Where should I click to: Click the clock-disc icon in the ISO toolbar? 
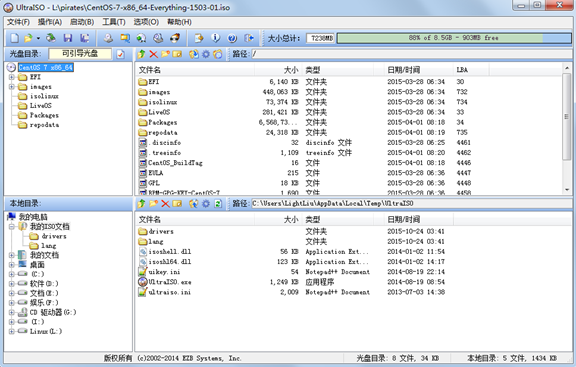pos(218,54)
